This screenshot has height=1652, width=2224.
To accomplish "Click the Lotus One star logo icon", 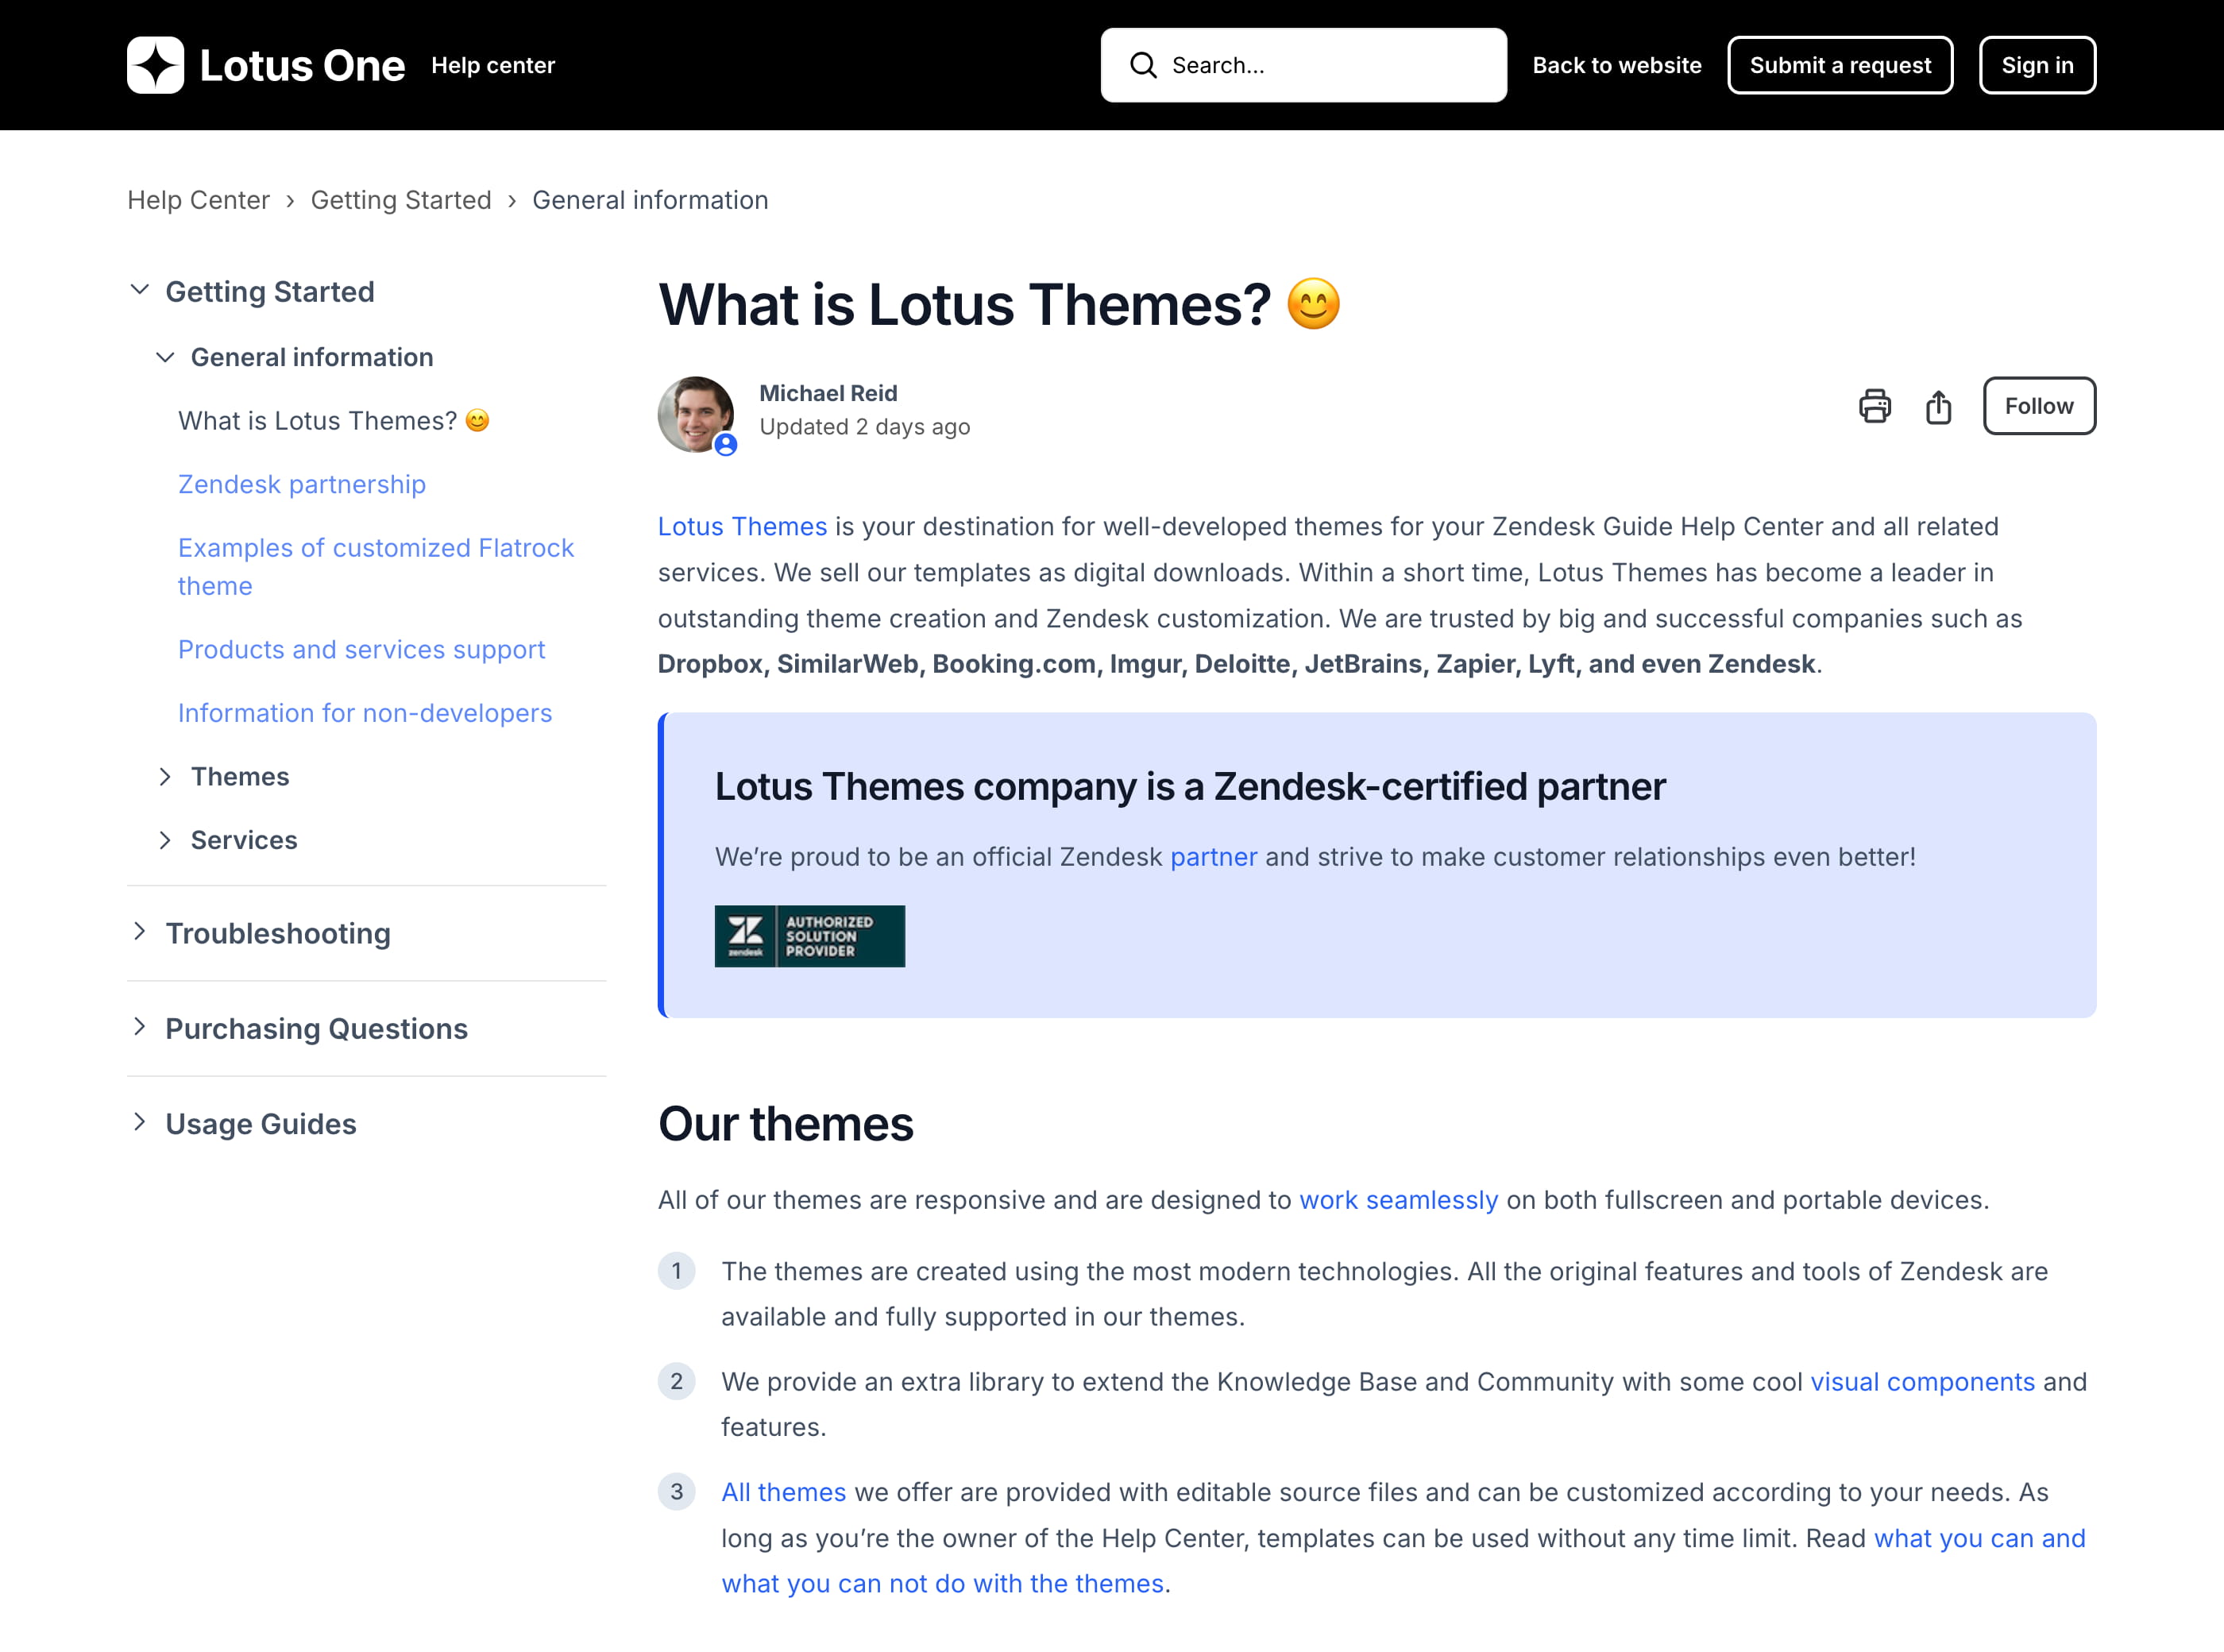I will point(155,65).
